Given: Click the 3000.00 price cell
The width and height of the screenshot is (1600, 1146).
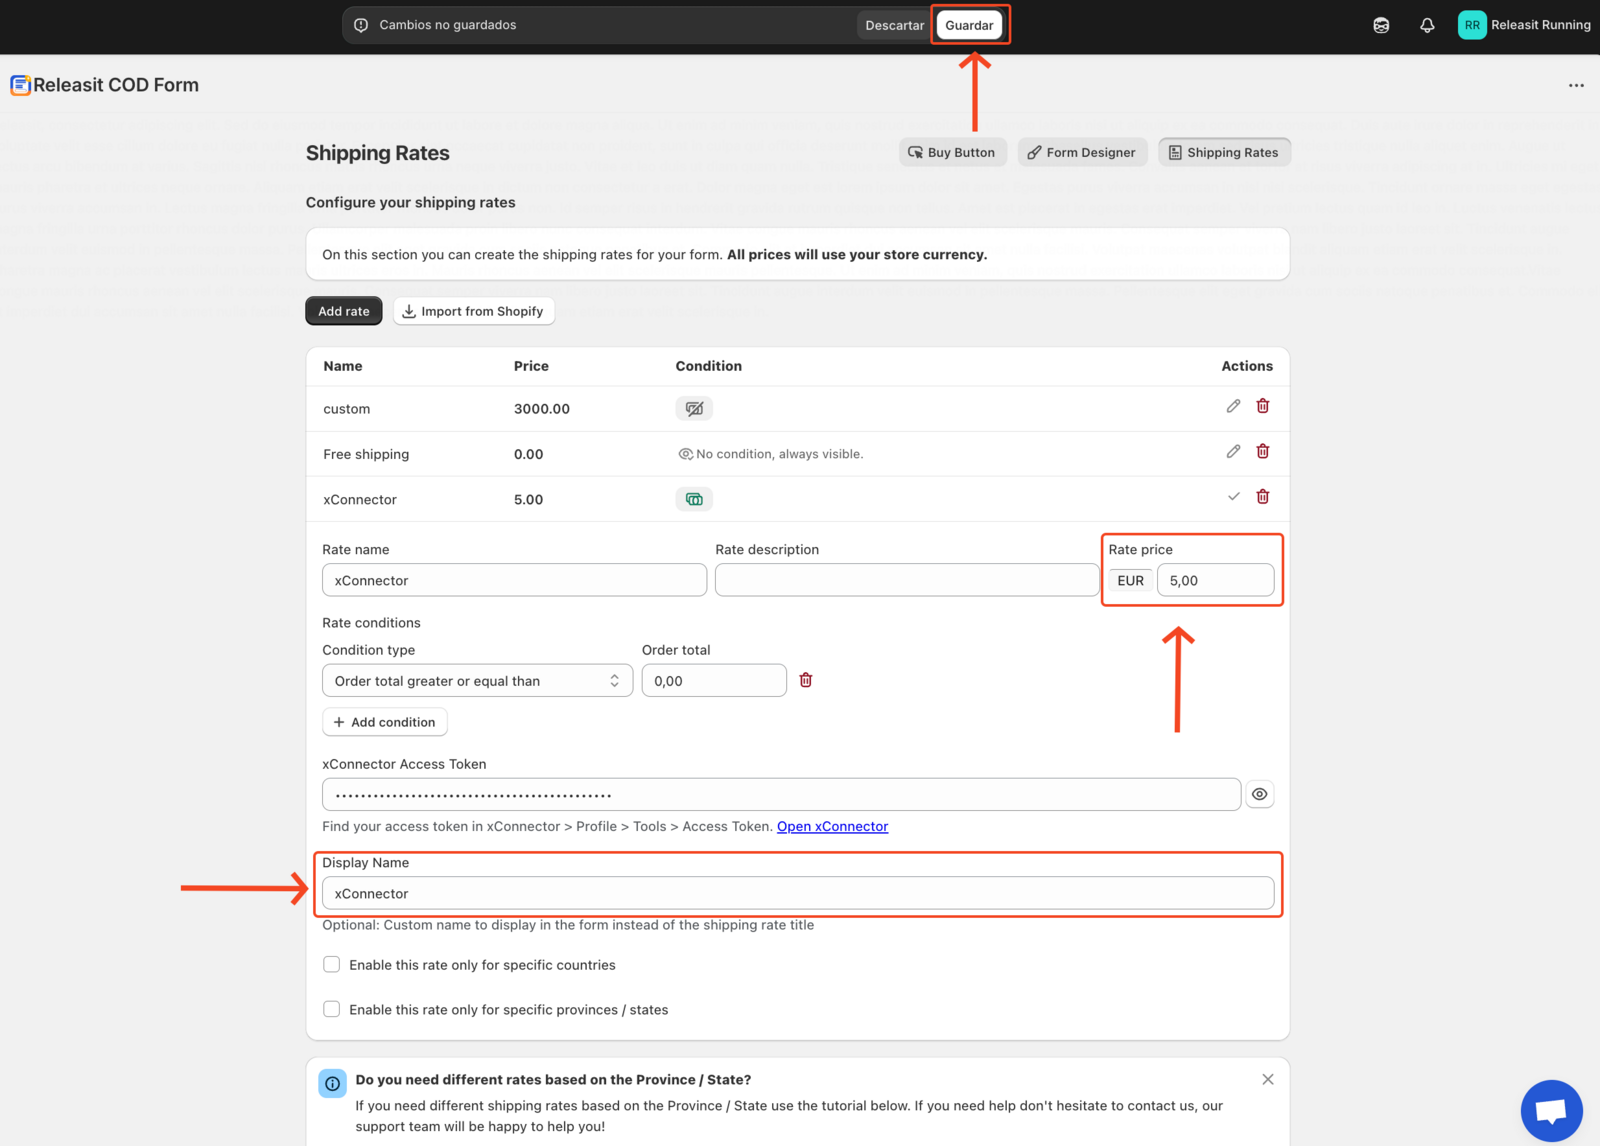Looking at the screenshot, I should (542, 409).
